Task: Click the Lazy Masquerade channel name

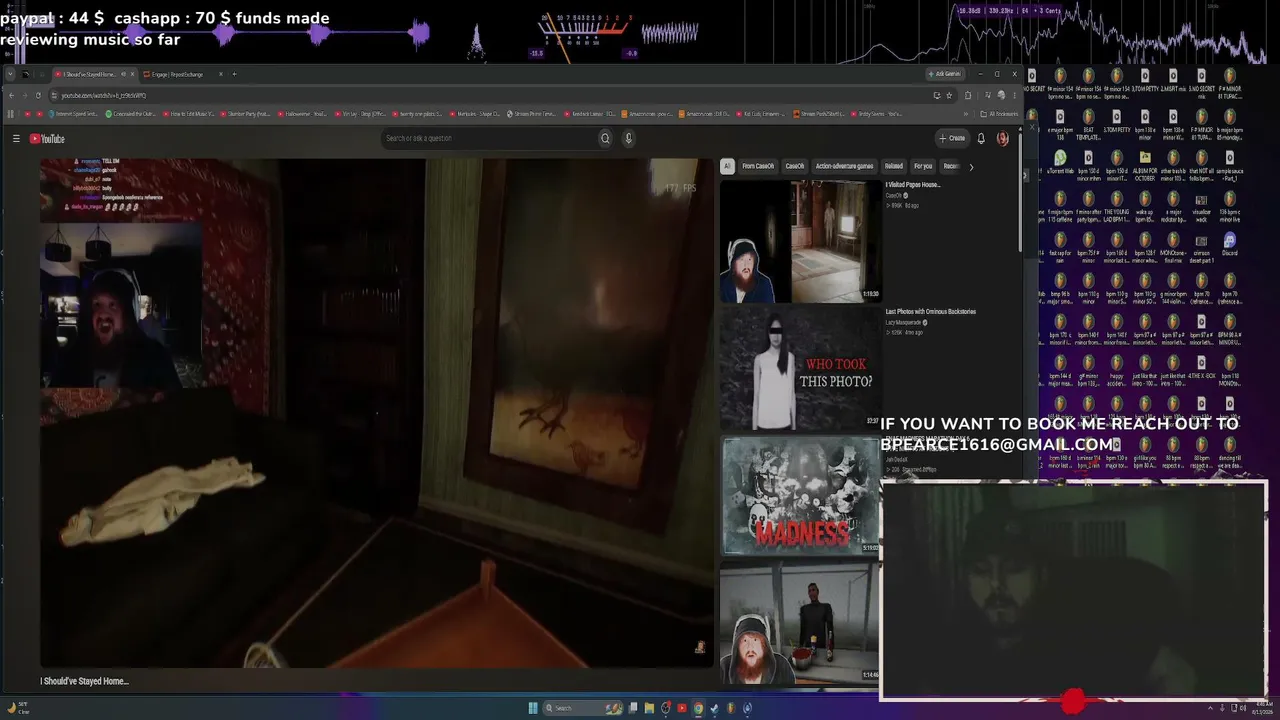Action: [x=903, y=323]
